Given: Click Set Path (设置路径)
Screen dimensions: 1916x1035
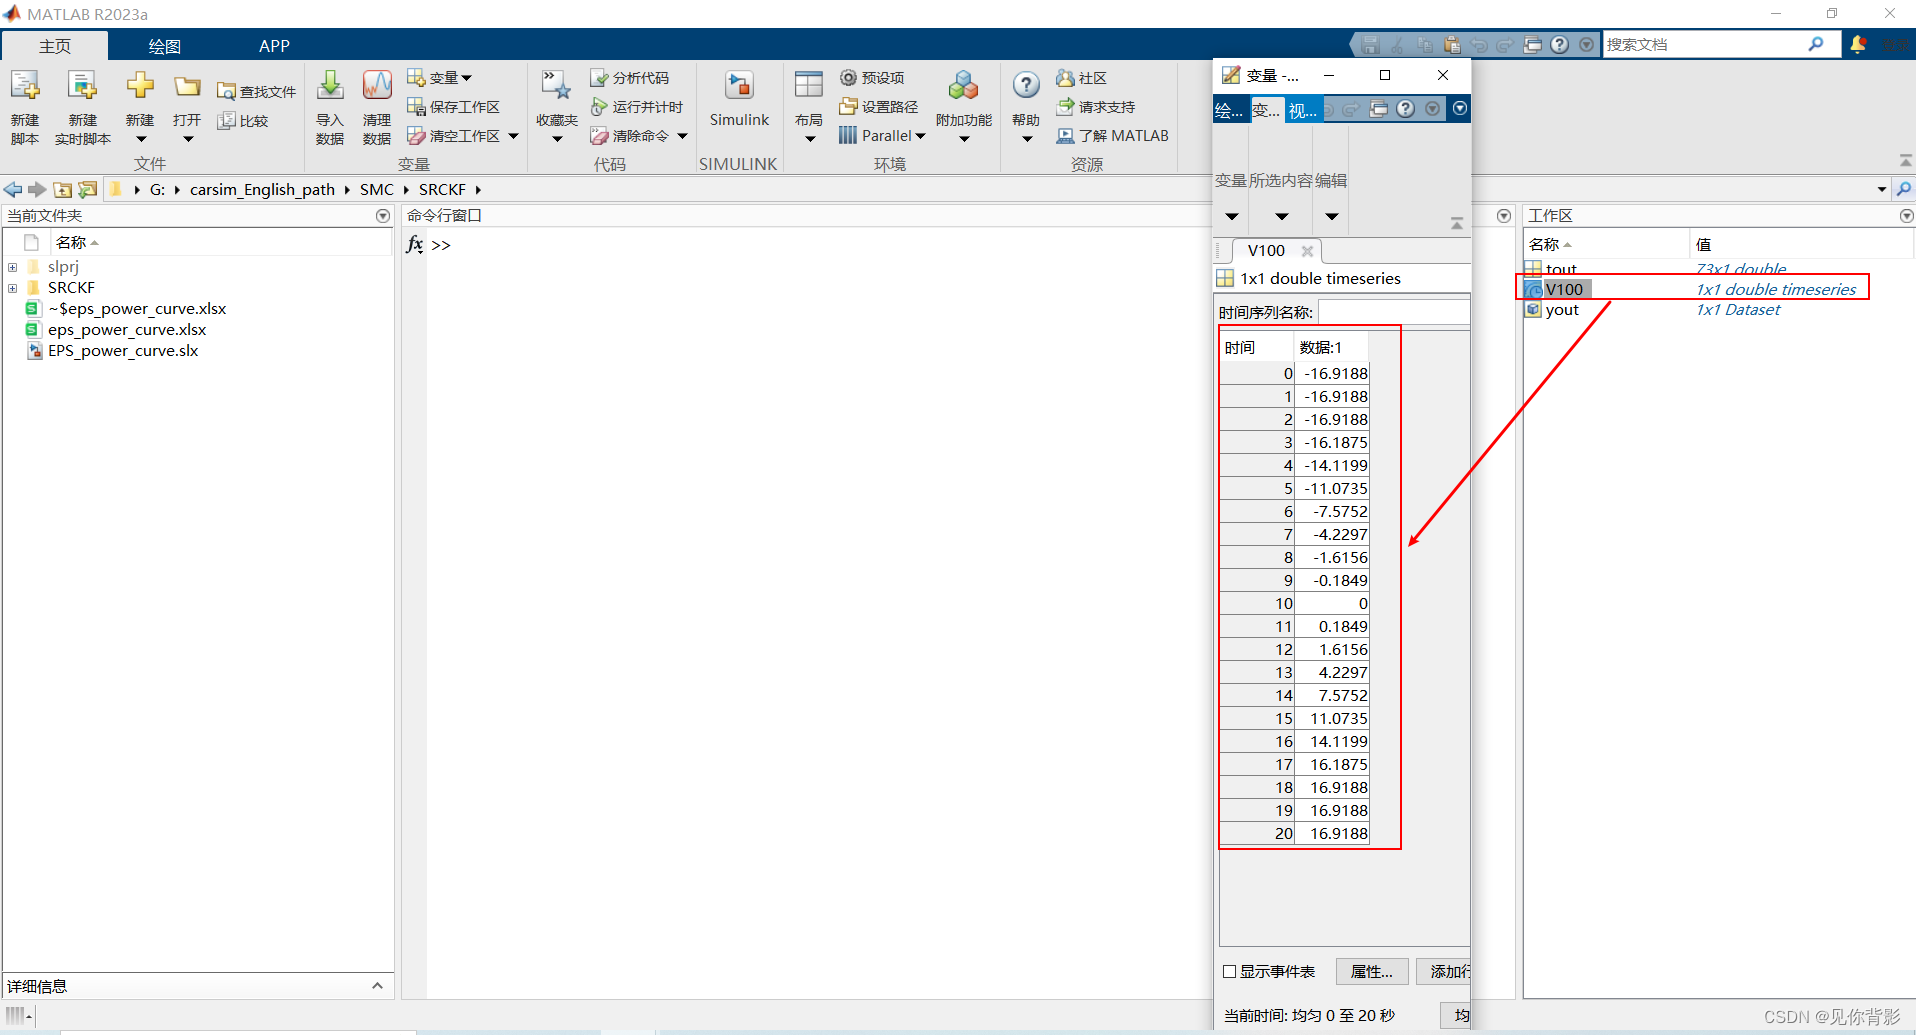Looking at the screenshot, I should (x=879, y=107).
